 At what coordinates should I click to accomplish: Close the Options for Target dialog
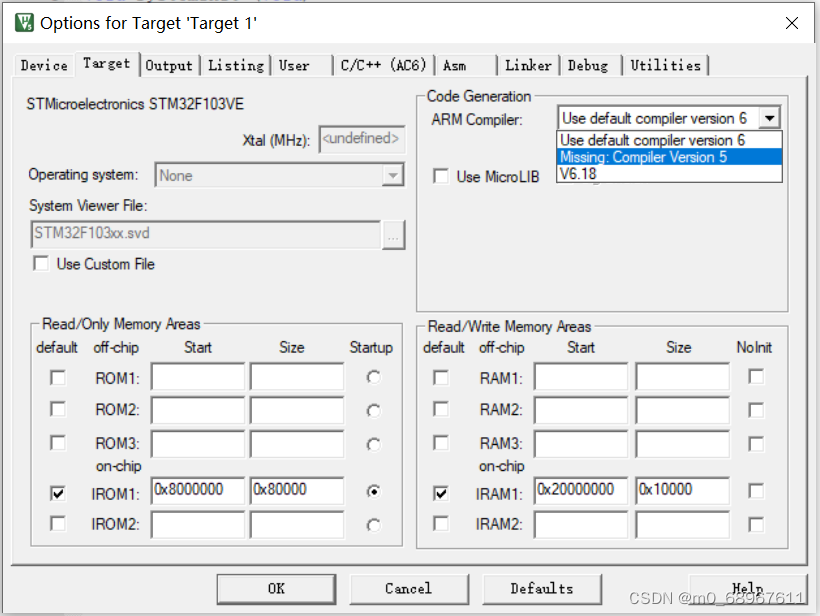792,23
